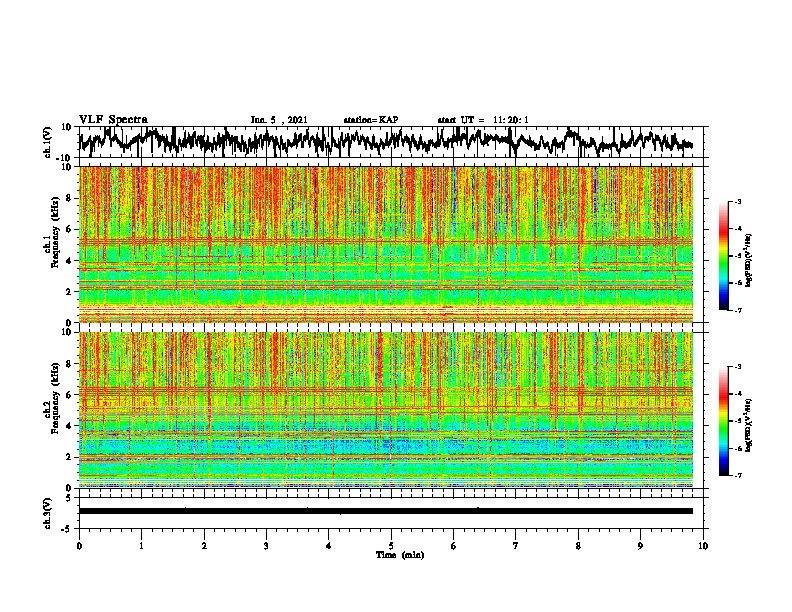Screen dimensions: 792x612
Task: Click the '8' kHz tick on ch.1 frequency axis
Action: (69, 198)
